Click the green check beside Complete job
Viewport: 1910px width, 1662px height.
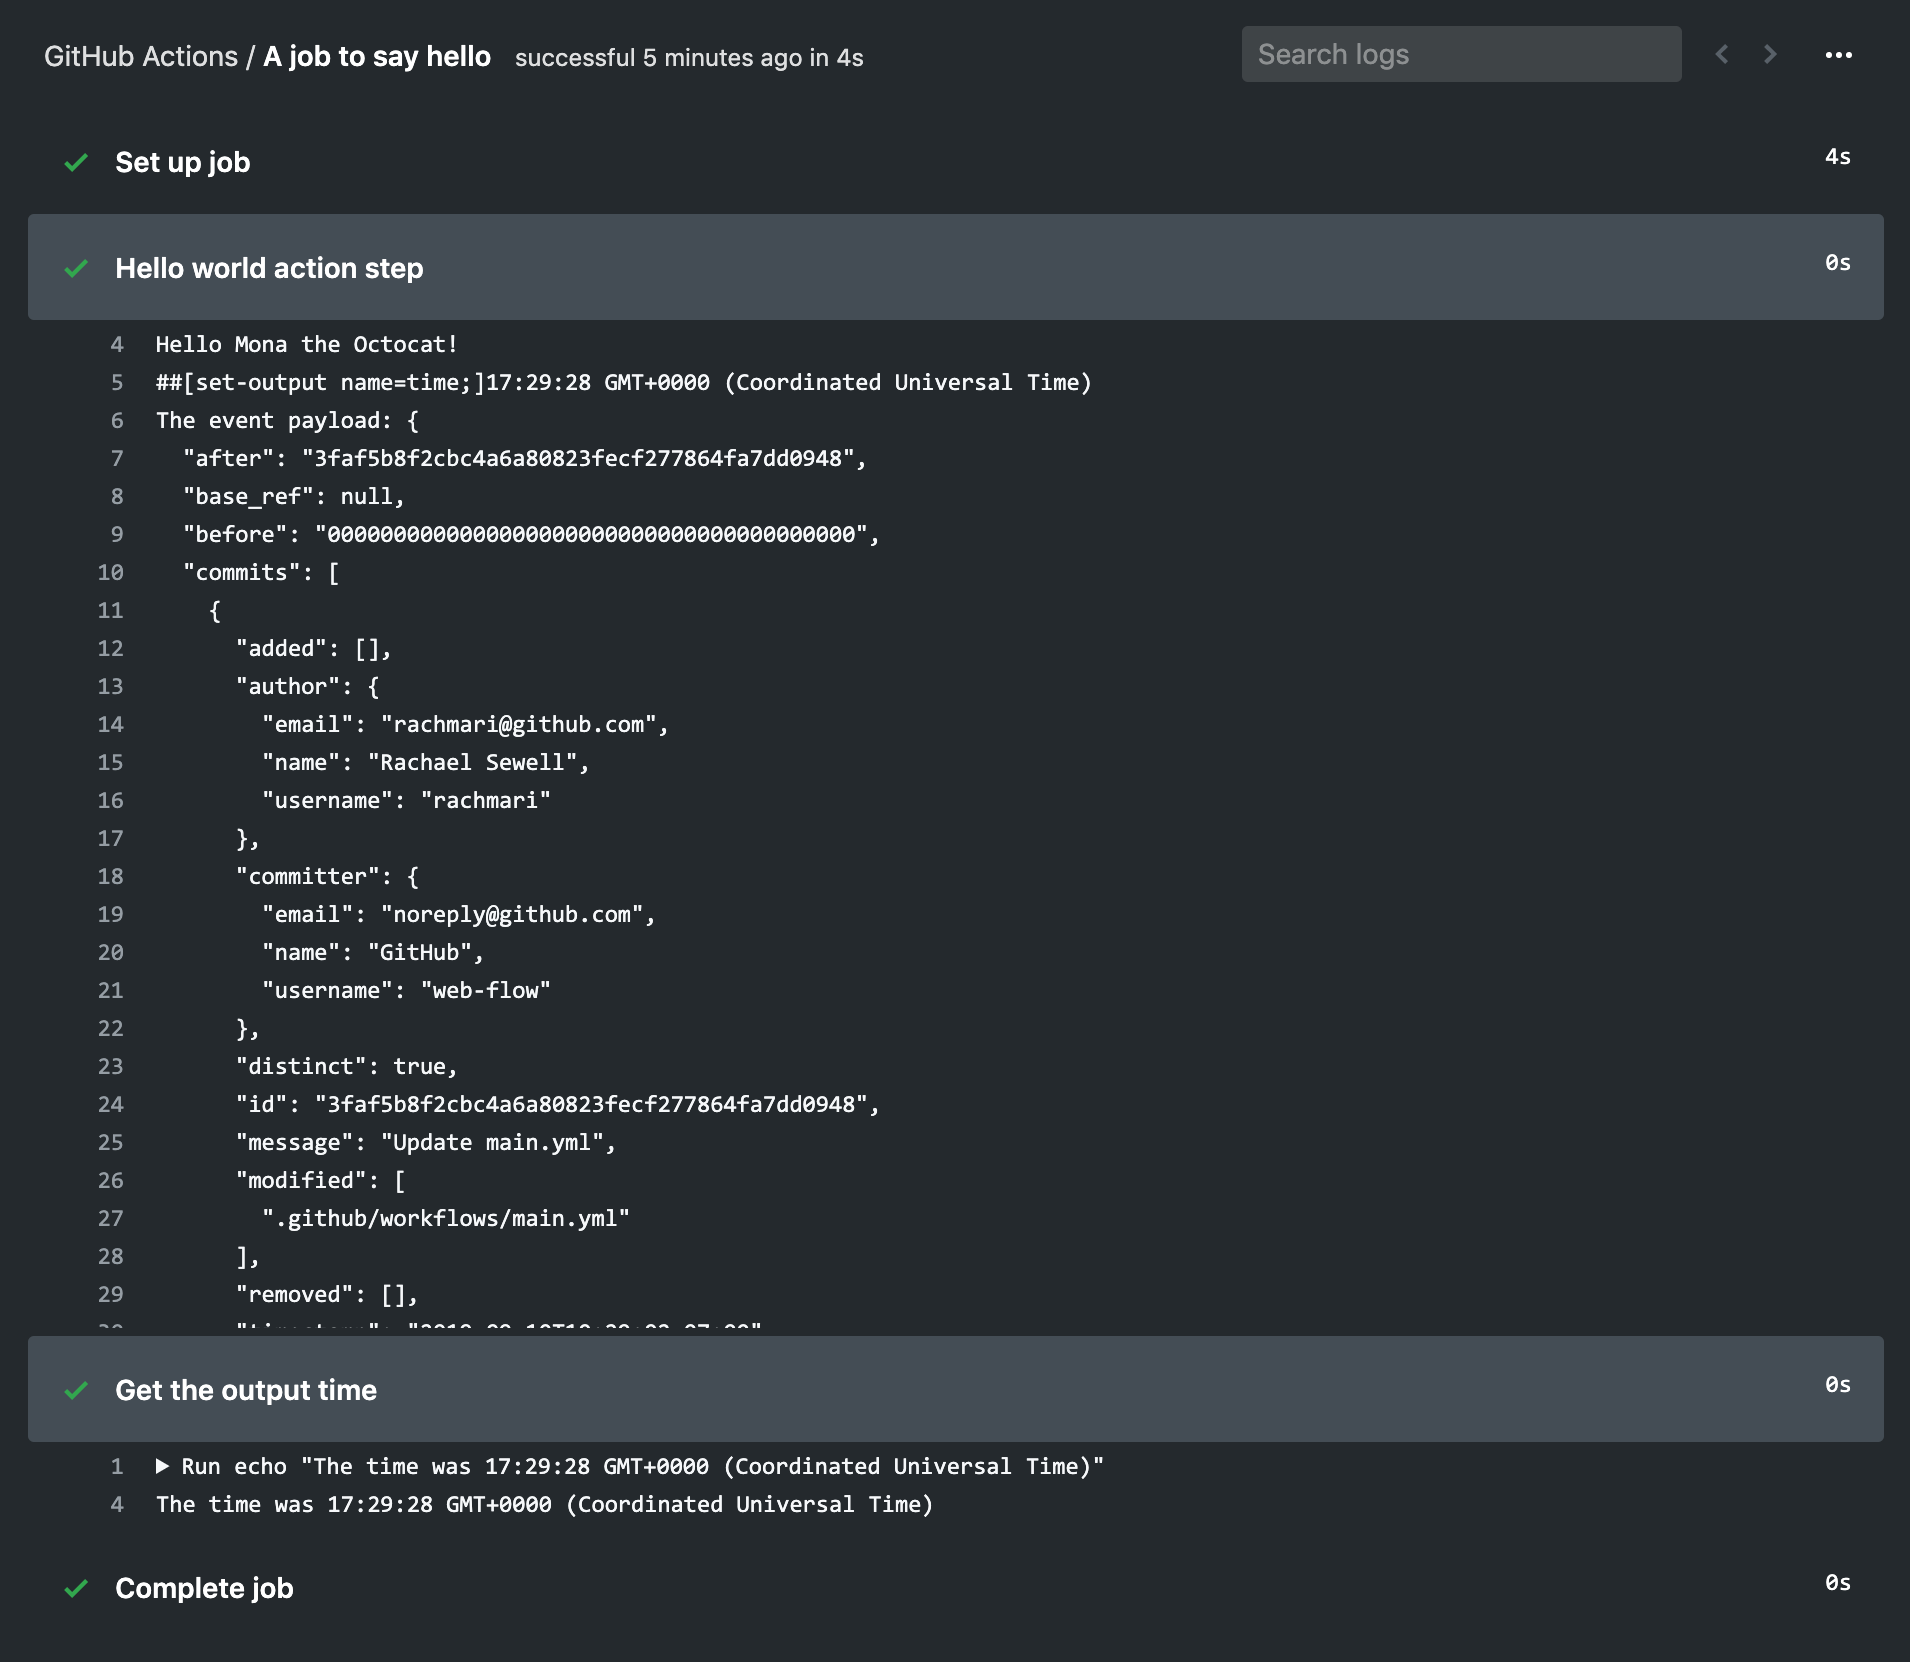pyautogui.click(x=76, y=1588)
